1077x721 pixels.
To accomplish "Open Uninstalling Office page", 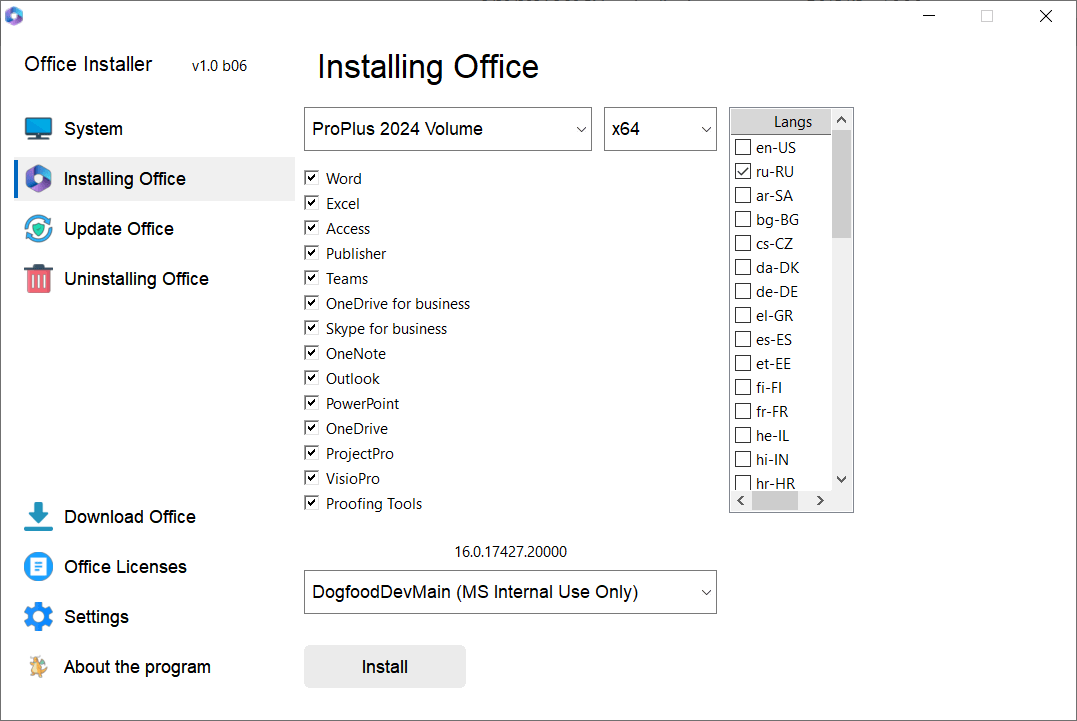I will (x=137, y=279).
